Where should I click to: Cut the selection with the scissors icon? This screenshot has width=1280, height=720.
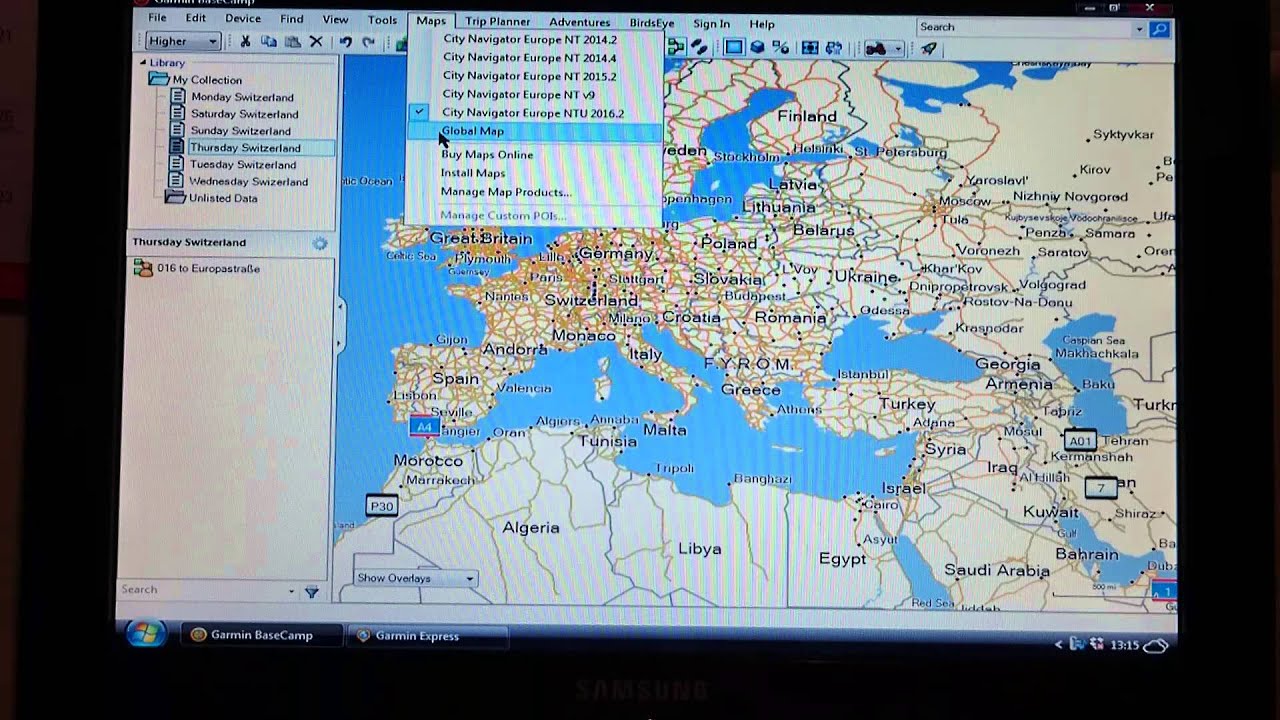(x=245, y=42)
